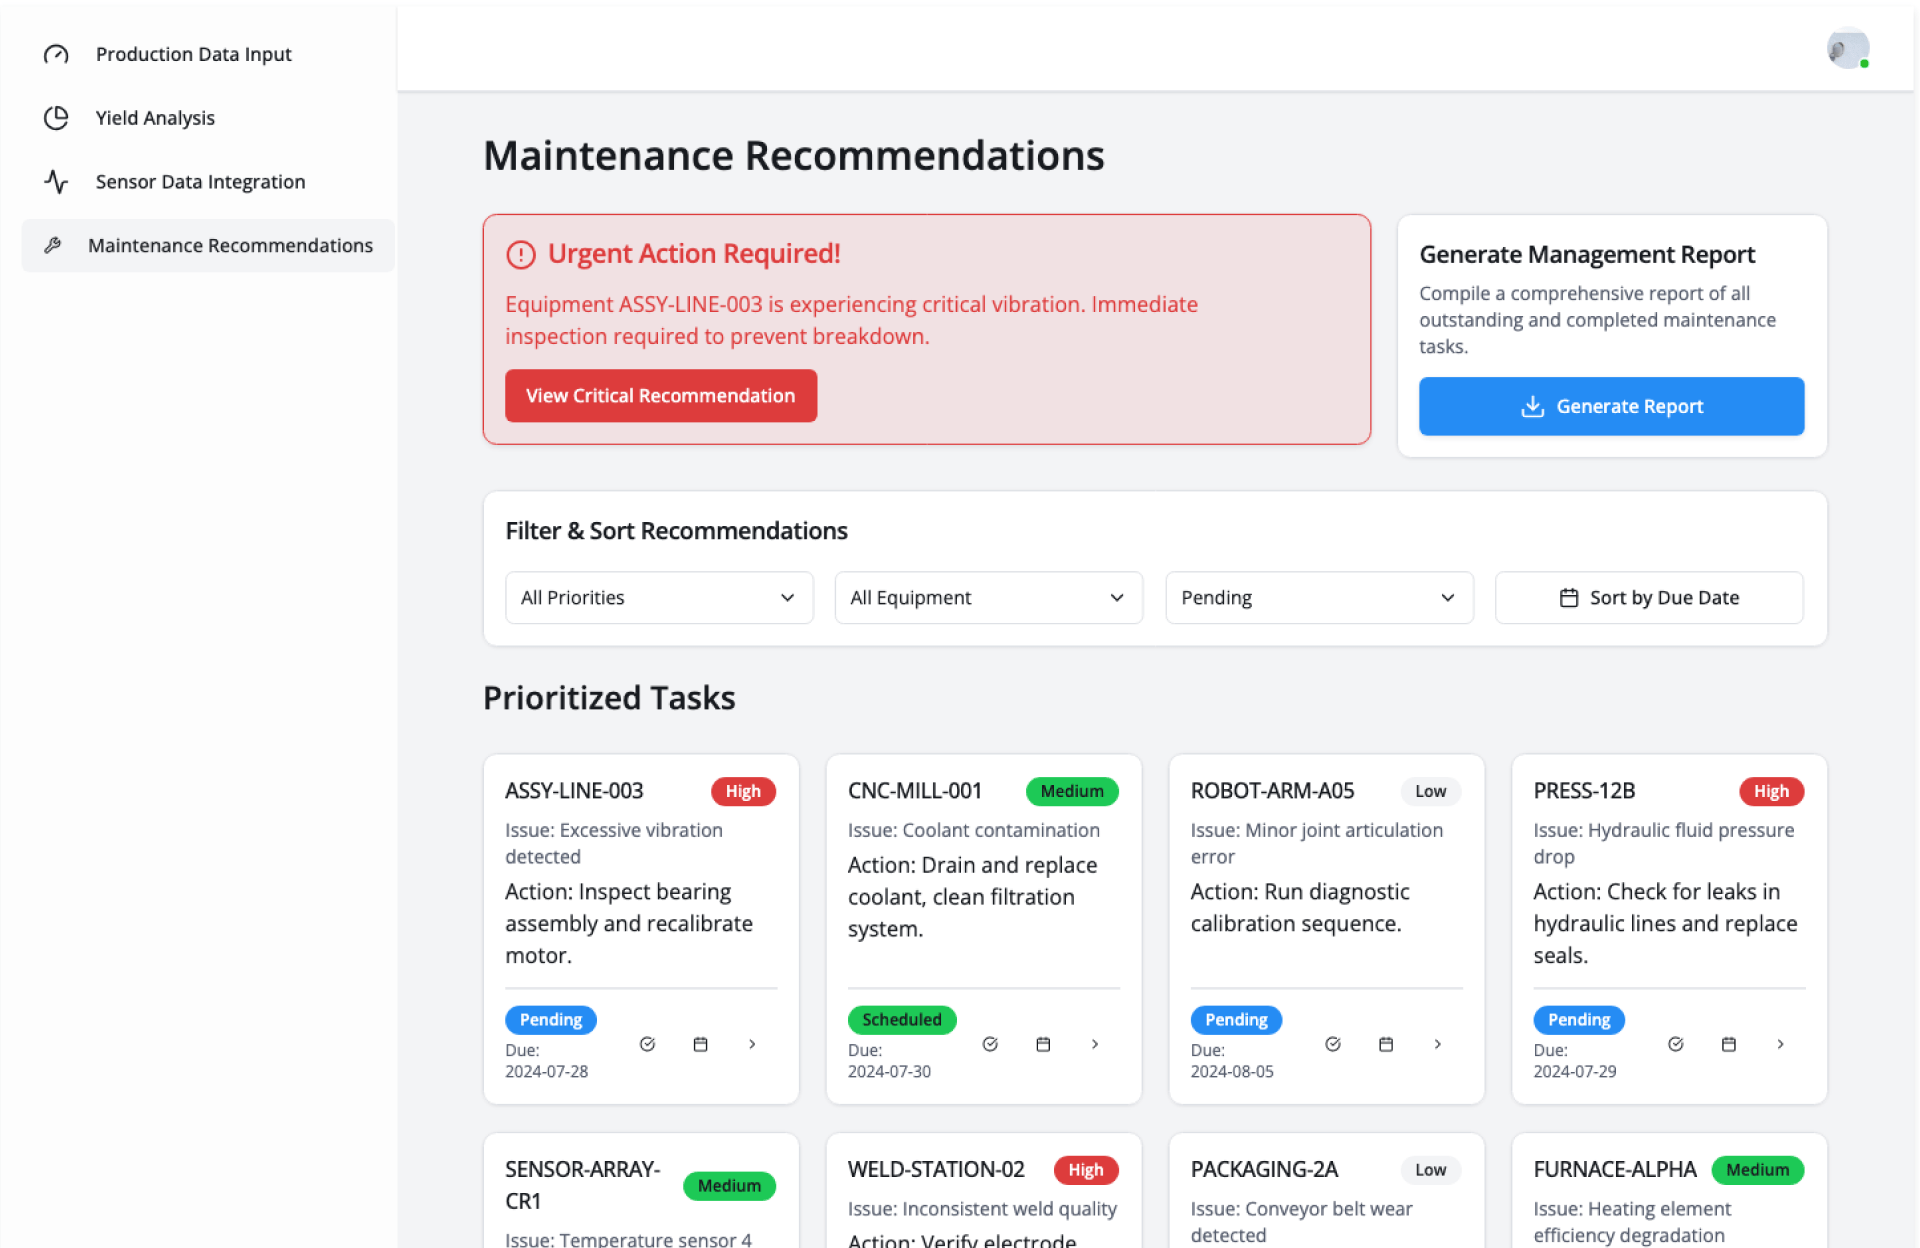Click the pie chart icon for Yield Analysis
Image resolution: width=1920 pixels, height=1248 pixels.
[x=56, y=118]
